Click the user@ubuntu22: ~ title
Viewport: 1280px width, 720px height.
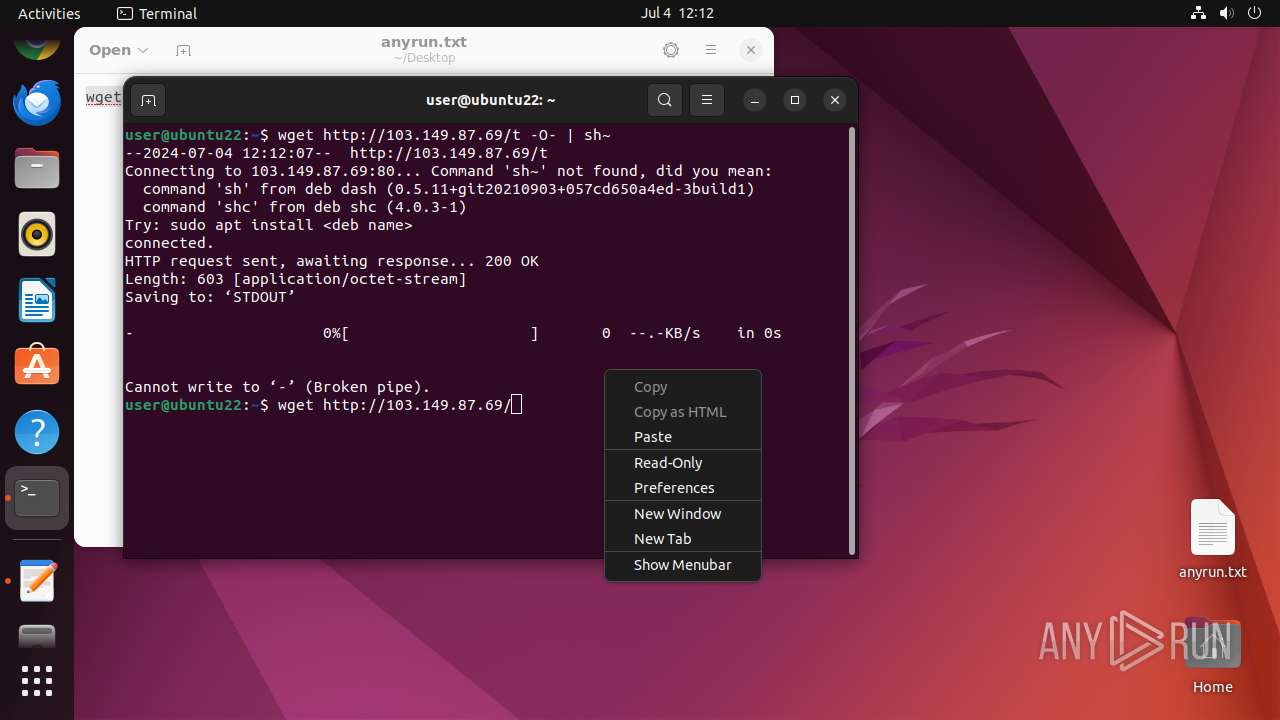pos(490,100)
